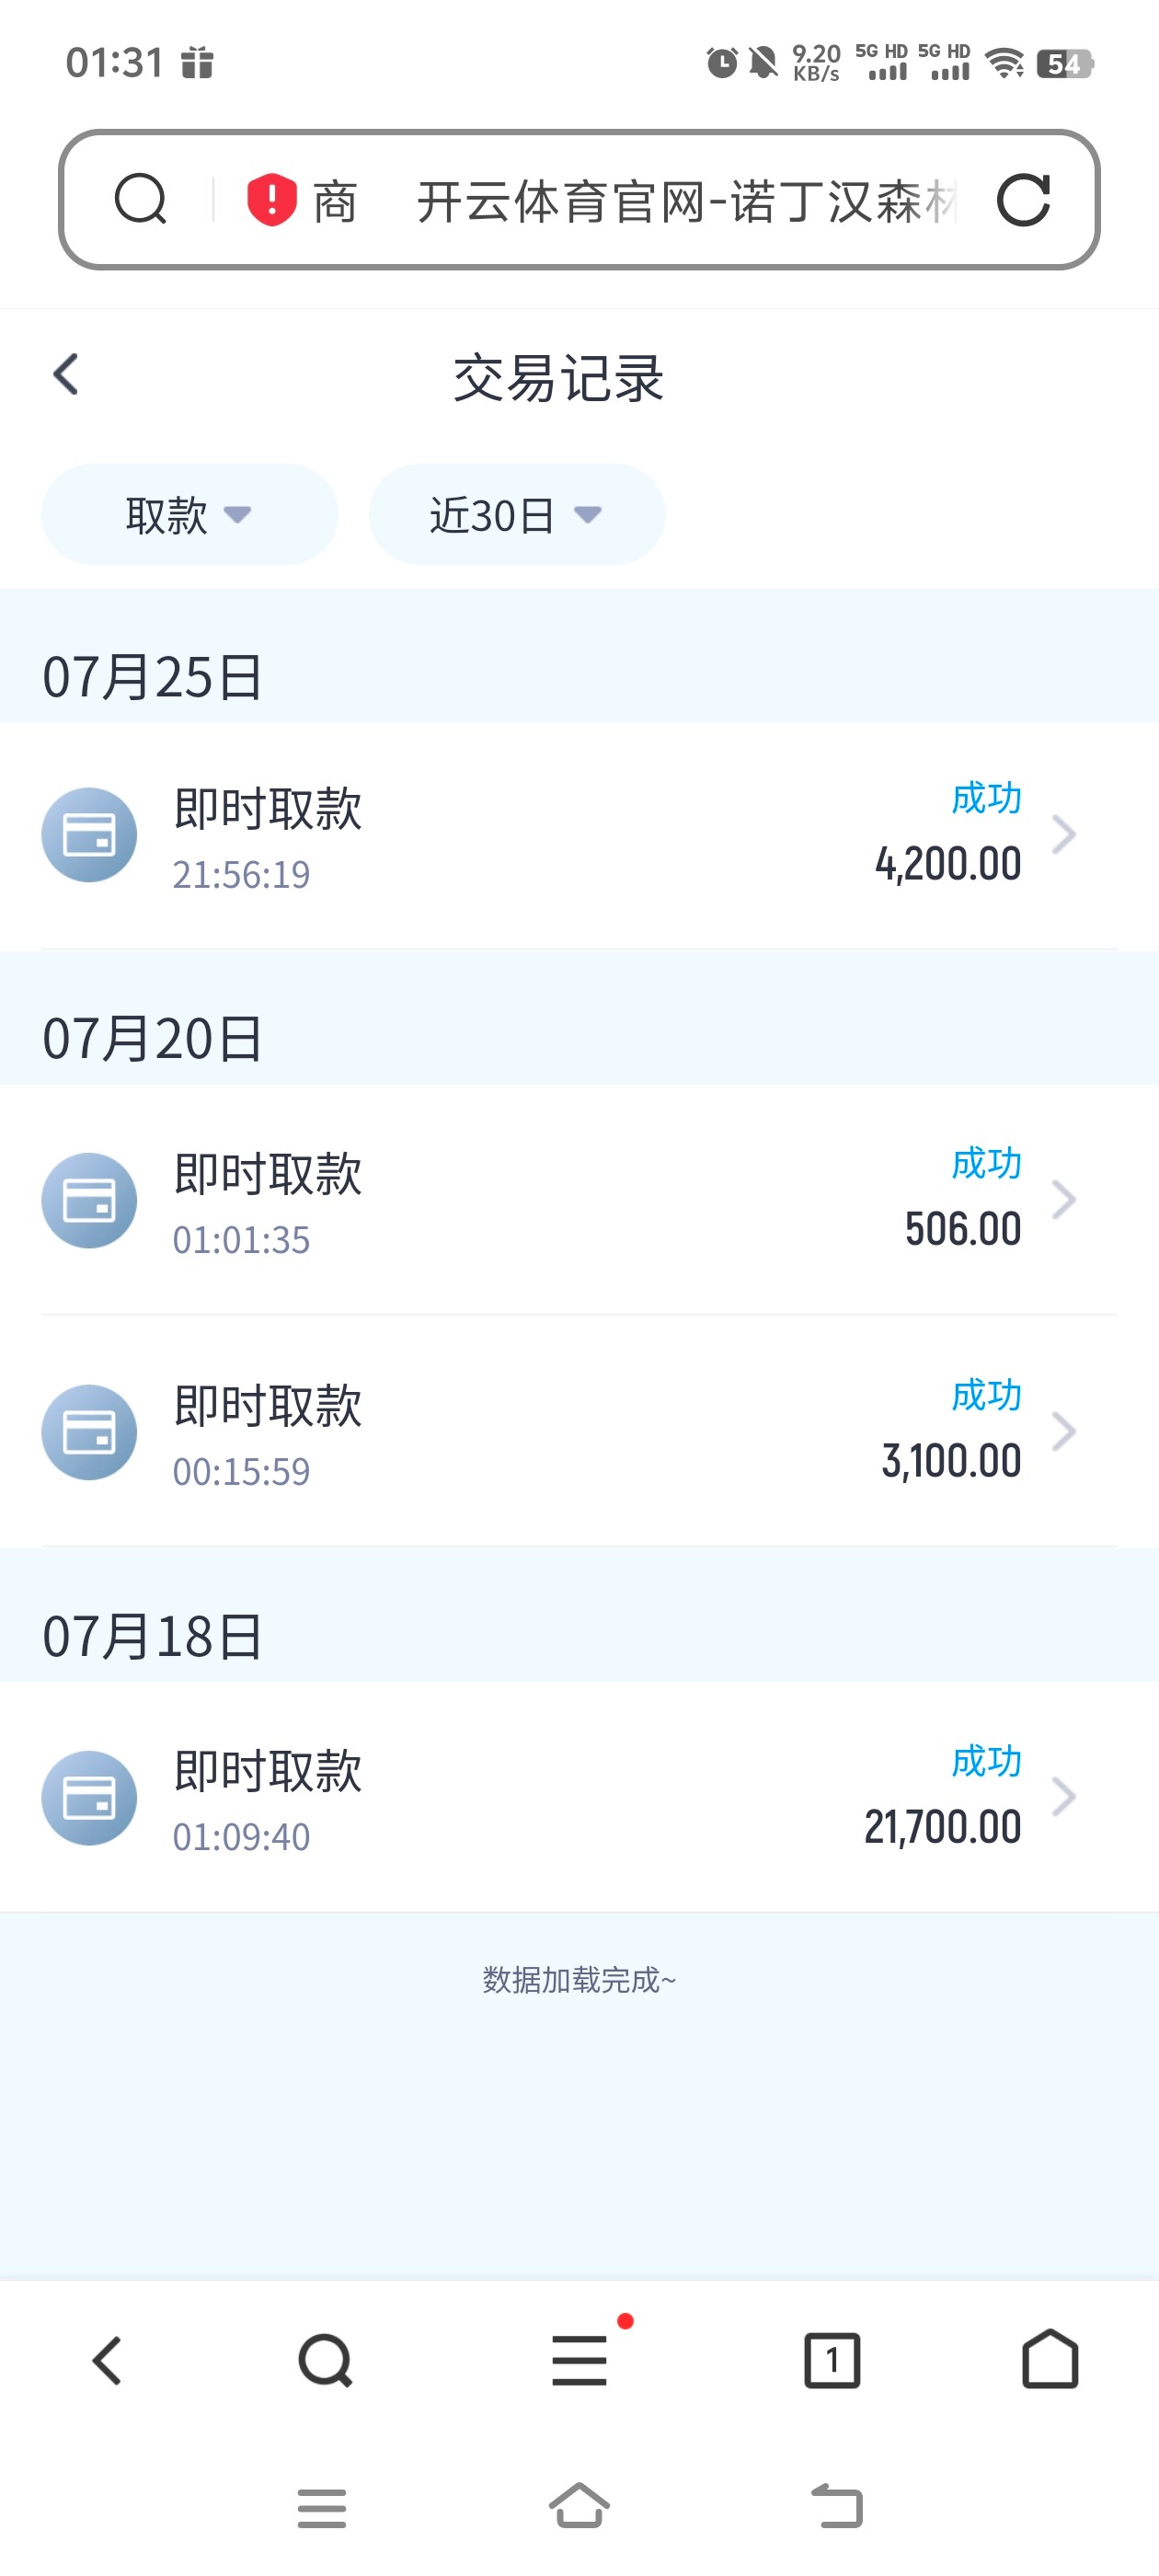Reload the page with the refresh icon
This screenshot has height=2576, width=1159.
pos(1023,200)
